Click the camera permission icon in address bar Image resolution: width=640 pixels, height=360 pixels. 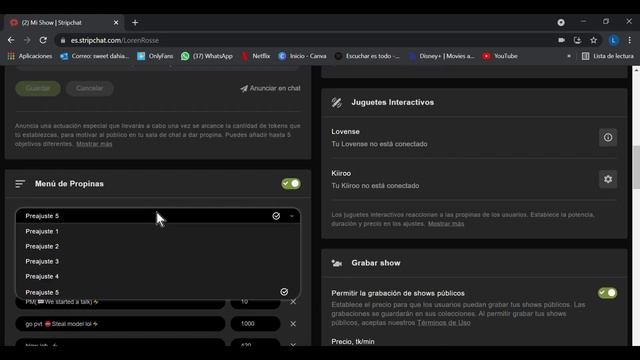[562, 40]
